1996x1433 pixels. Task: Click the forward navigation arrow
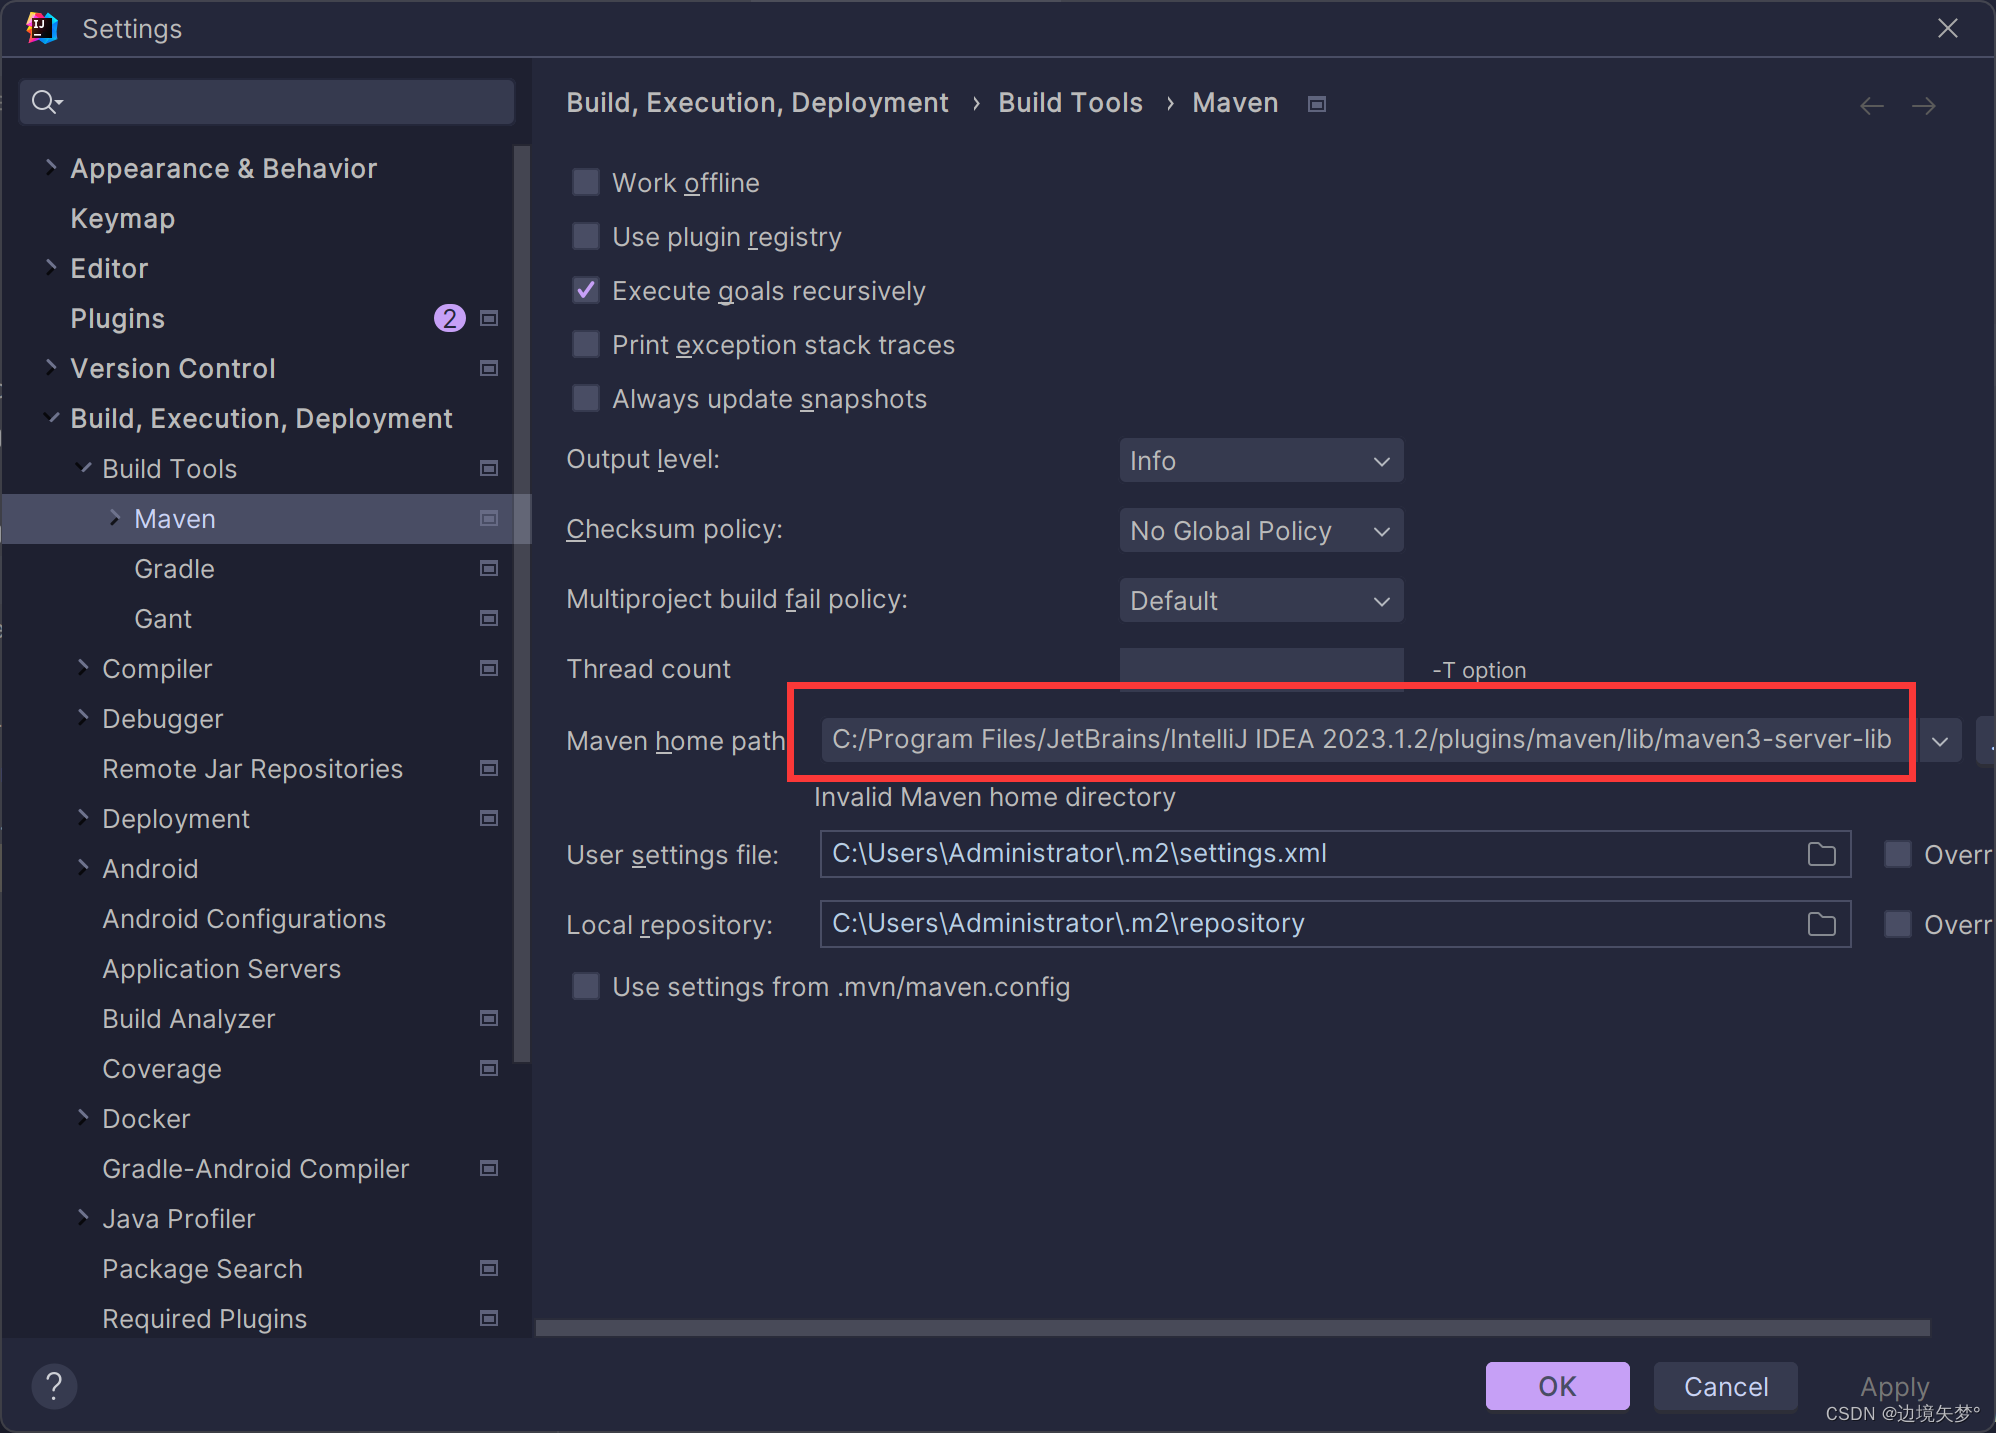[1923, 106]
